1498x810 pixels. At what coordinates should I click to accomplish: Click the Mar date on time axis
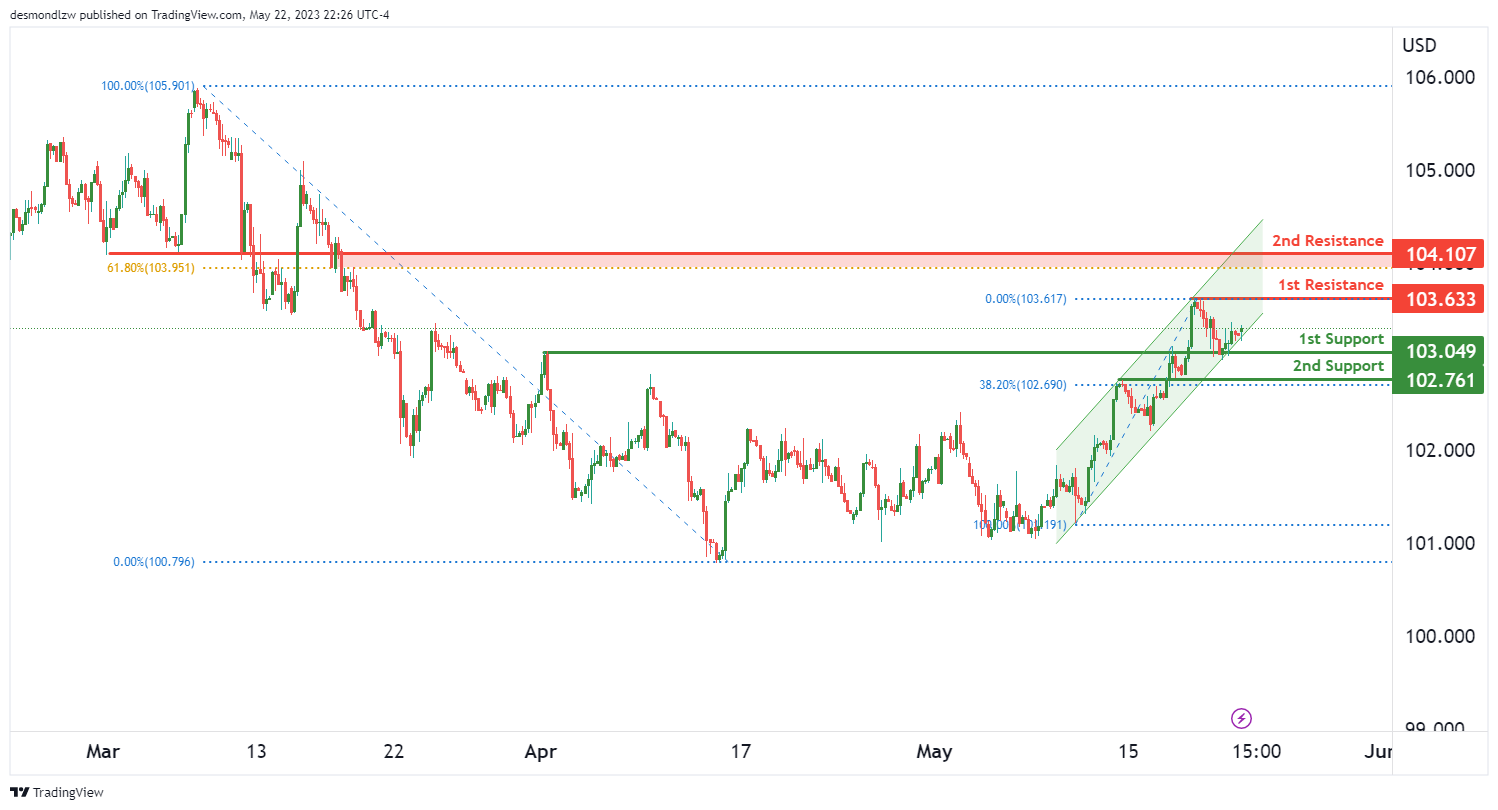(x=104, y=751)
